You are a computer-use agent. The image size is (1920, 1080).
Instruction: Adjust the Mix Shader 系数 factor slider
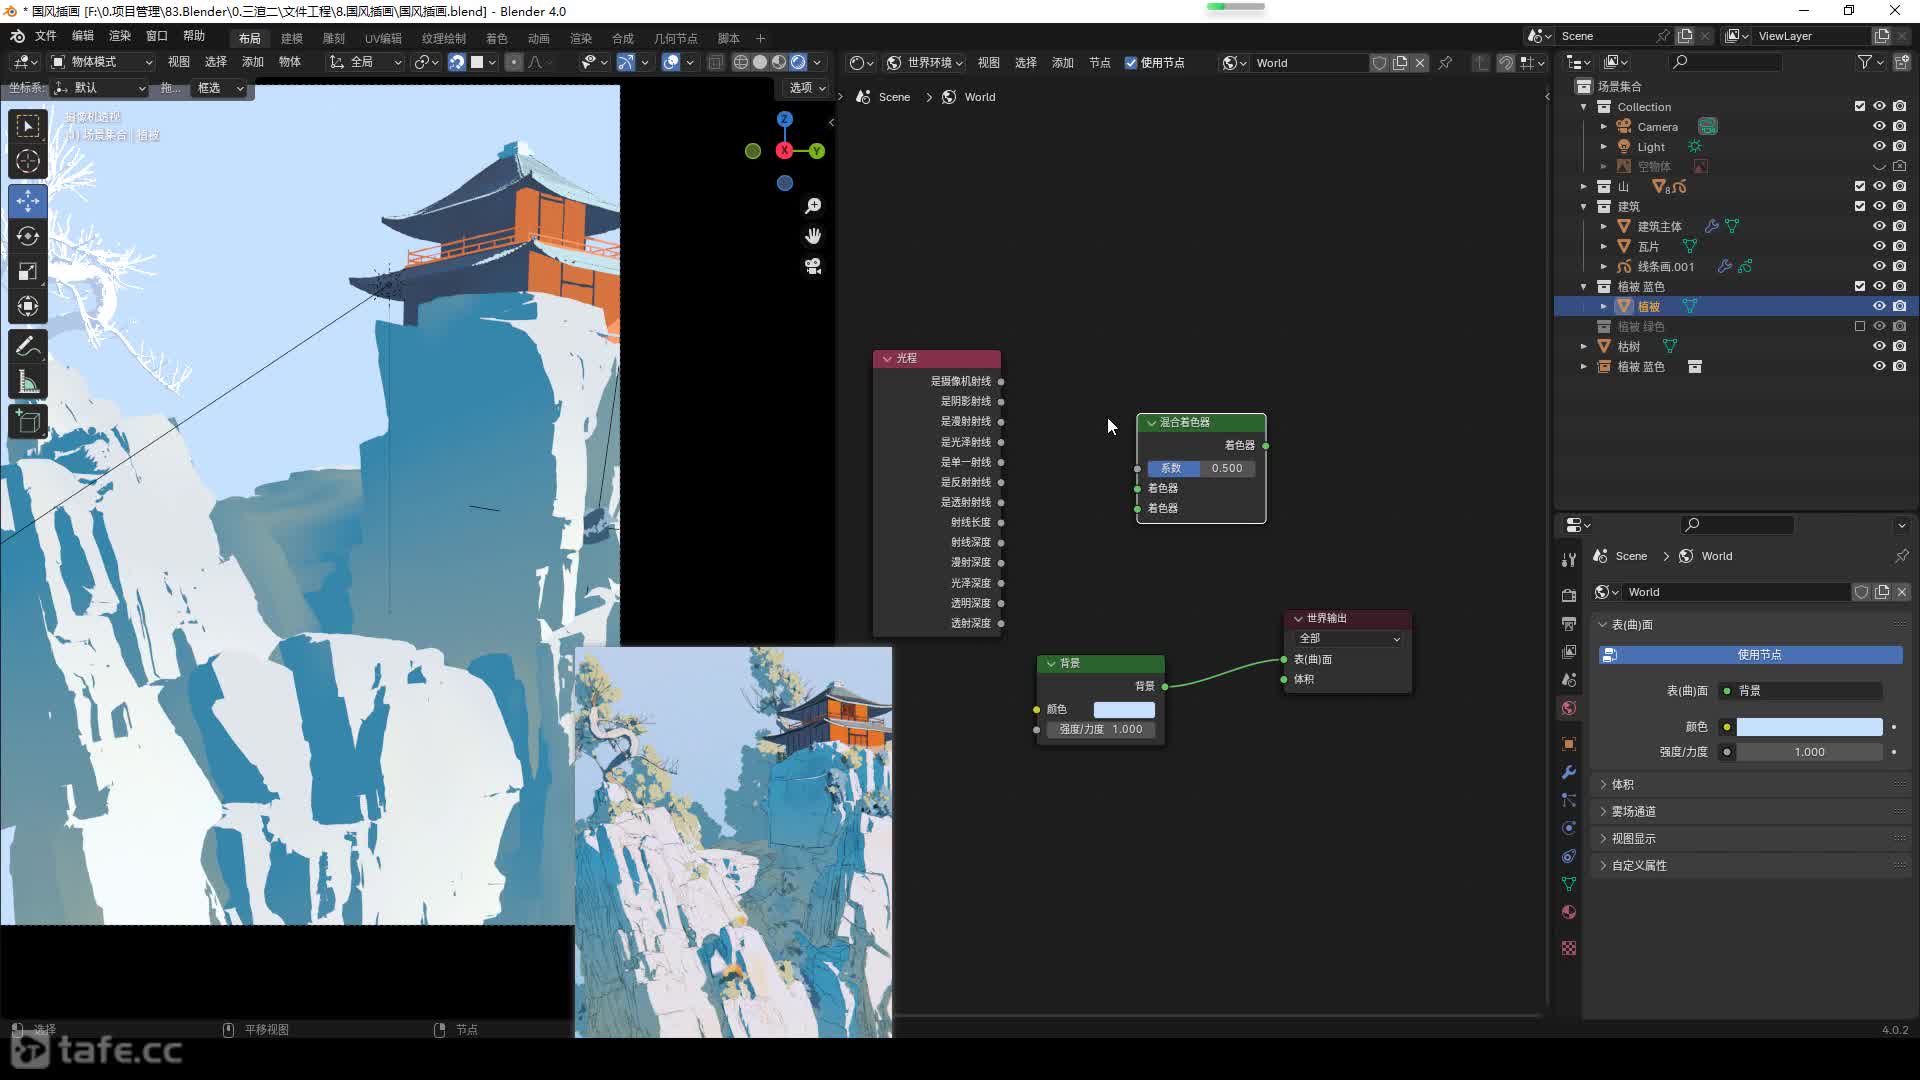(x=1201, y=468)
